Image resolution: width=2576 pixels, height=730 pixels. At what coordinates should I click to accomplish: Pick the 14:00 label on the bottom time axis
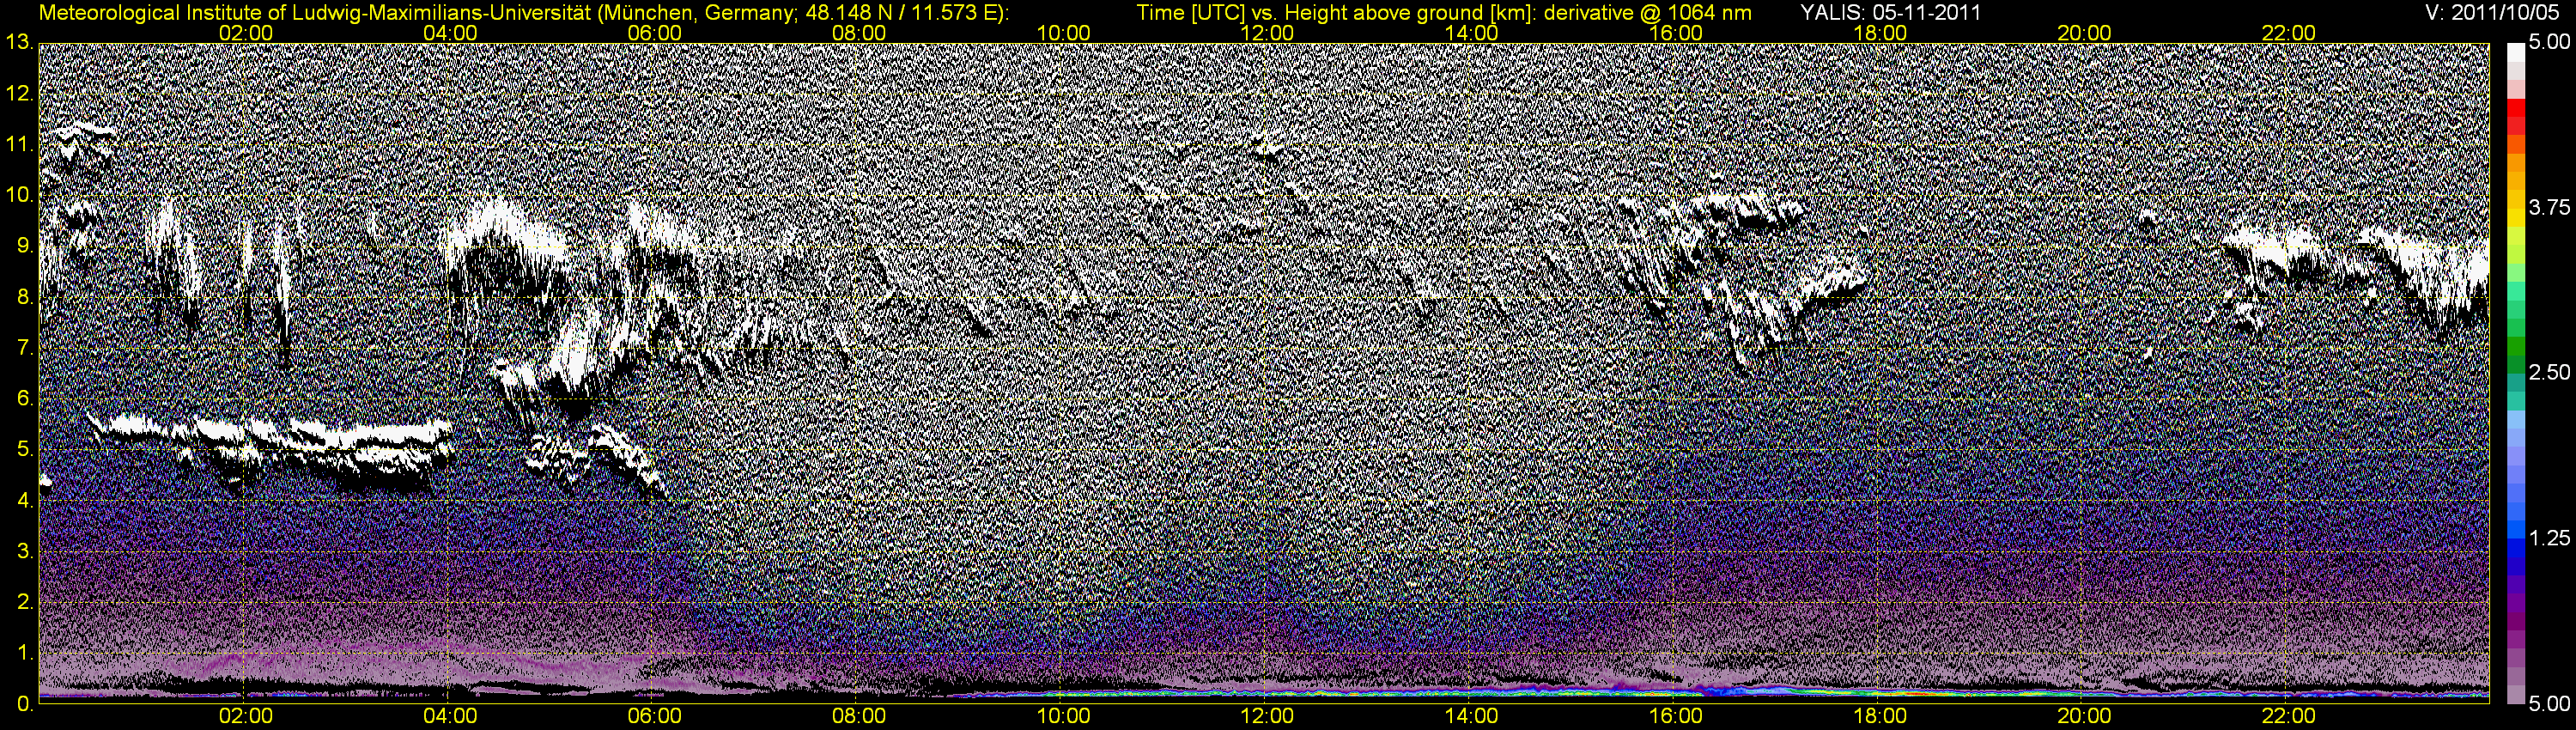pos(1472,716)
